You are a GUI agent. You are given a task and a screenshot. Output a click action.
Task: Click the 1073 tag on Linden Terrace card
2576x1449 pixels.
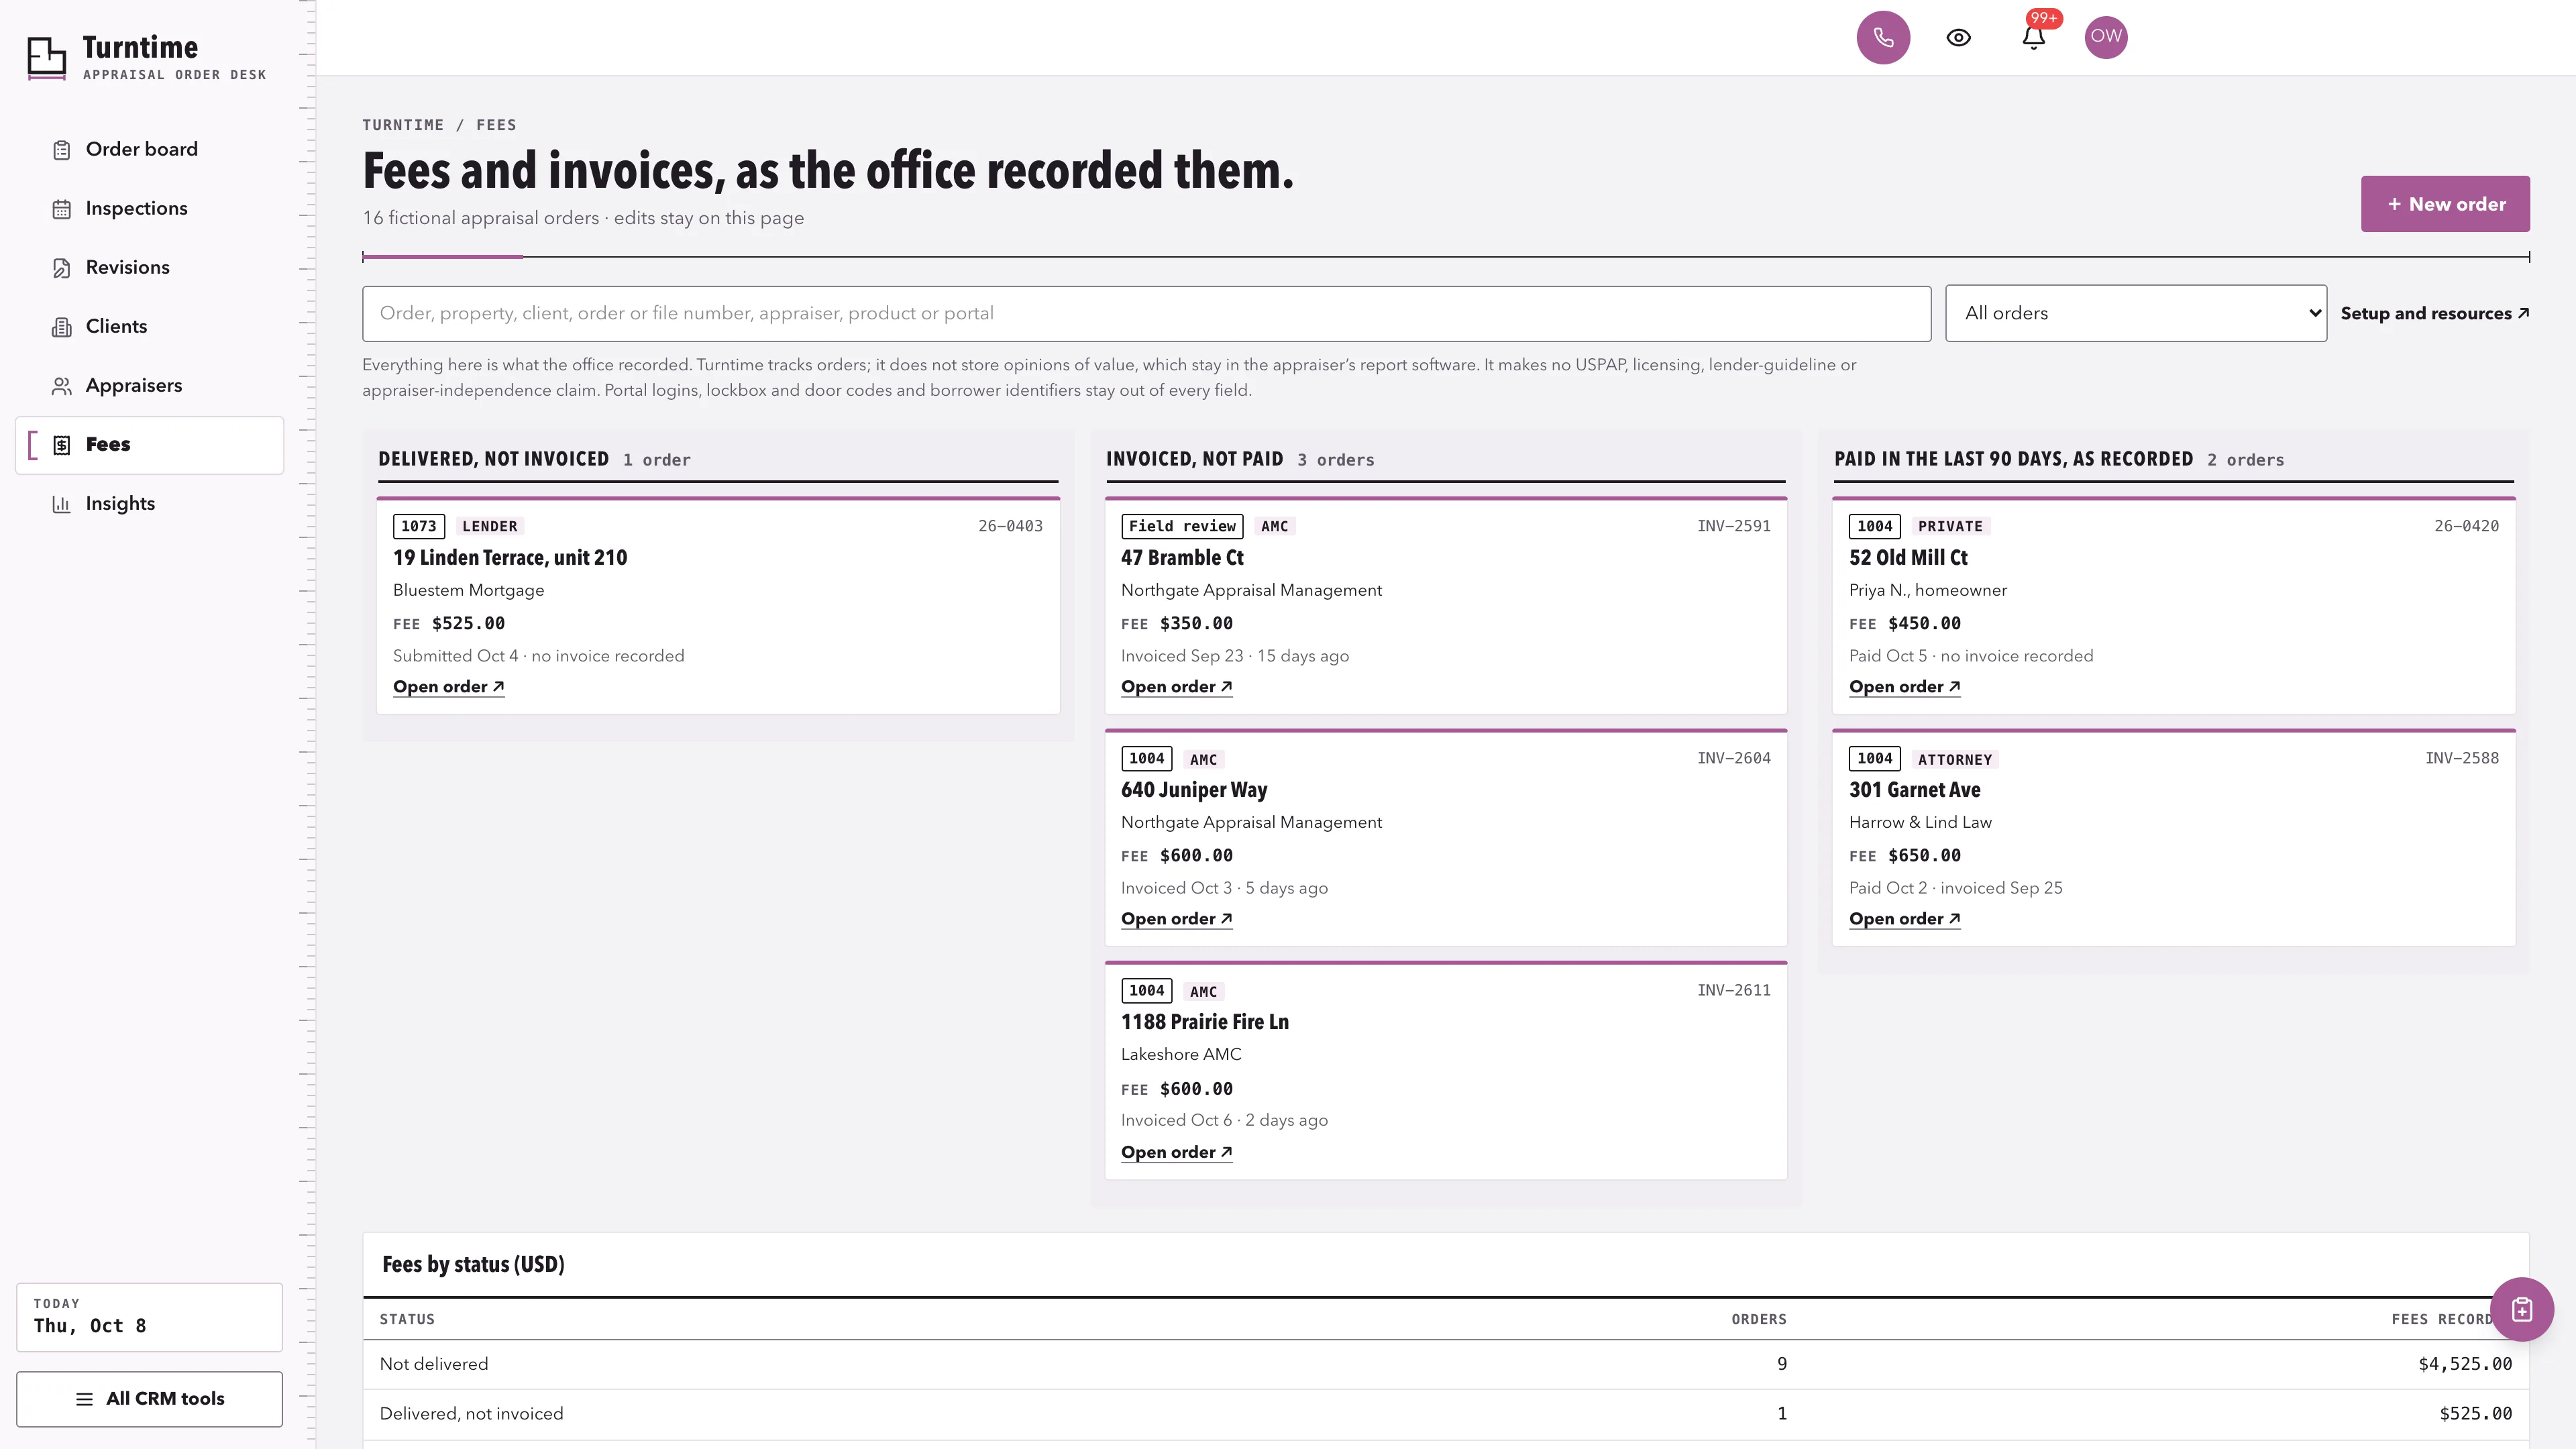coord(419,526)
